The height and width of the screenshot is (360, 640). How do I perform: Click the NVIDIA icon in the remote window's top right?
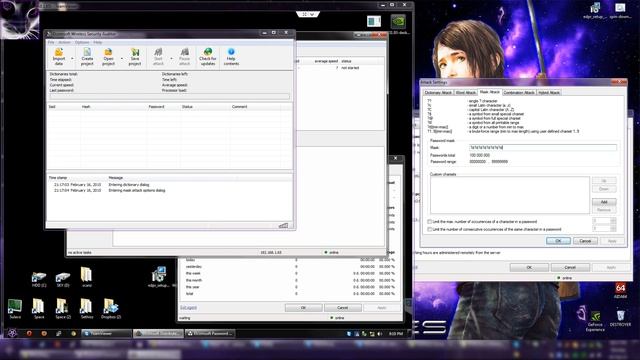(x=398, y=21)
